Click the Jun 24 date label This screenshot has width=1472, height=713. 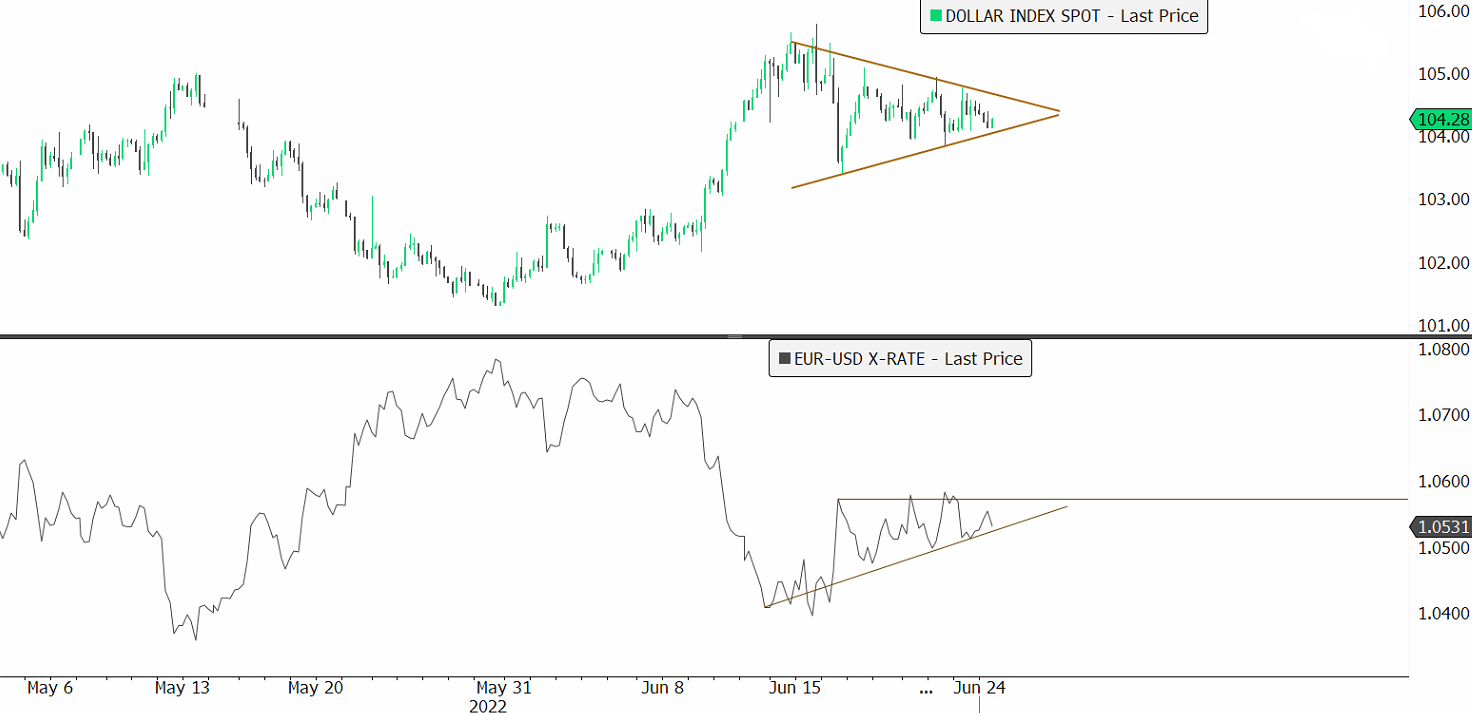coord(979,688)
